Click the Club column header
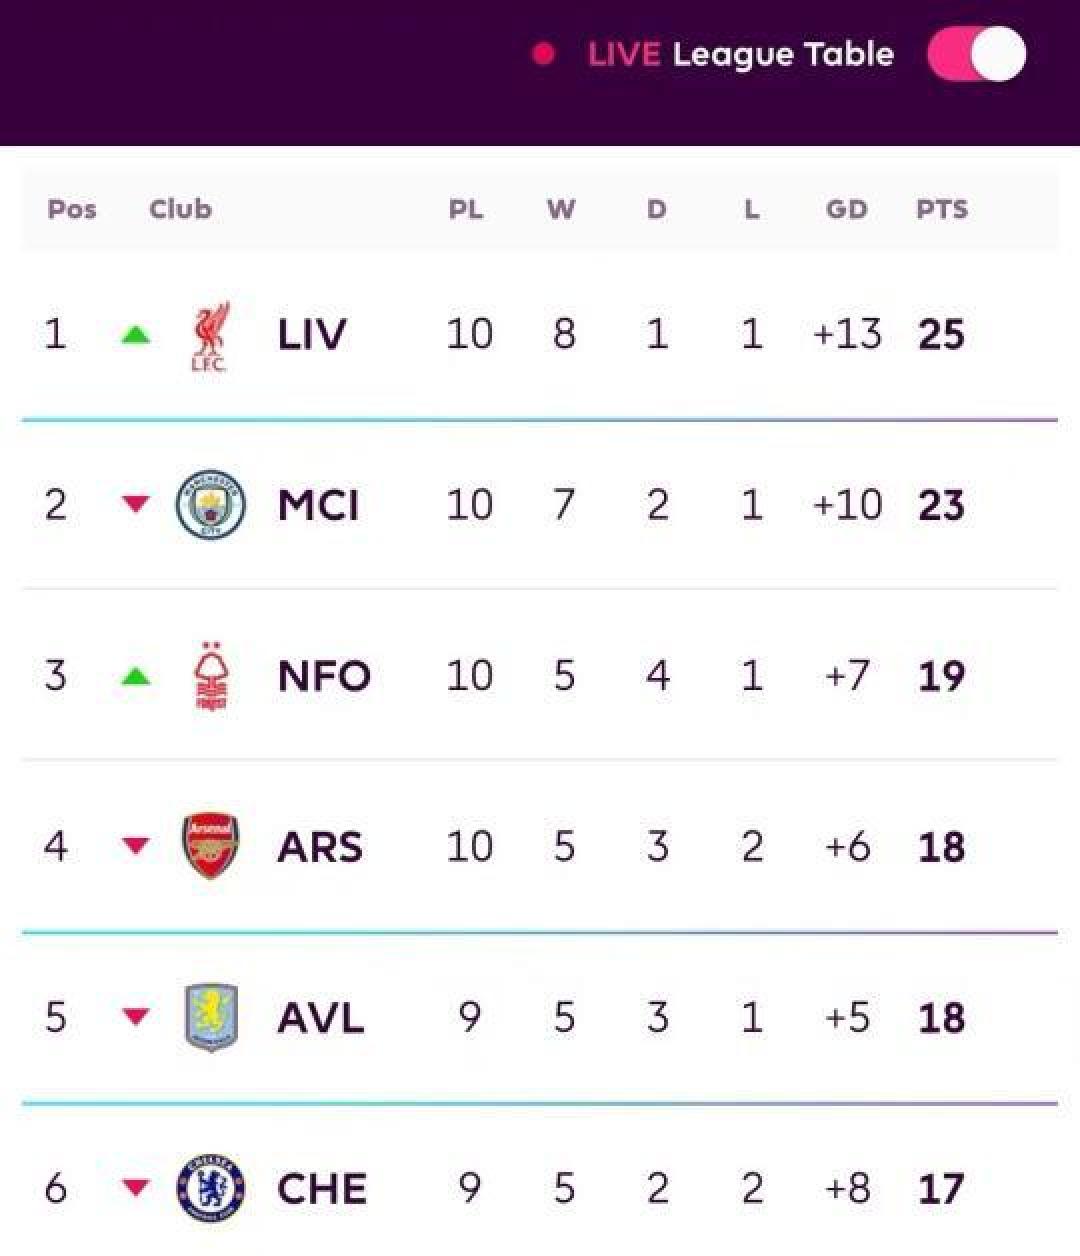 tap(180, 209)
